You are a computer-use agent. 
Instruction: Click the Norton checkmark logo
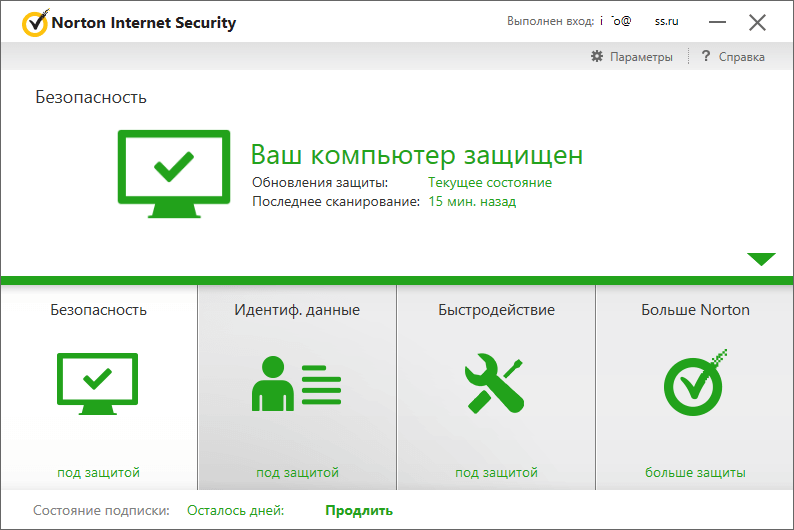[35, 23]
